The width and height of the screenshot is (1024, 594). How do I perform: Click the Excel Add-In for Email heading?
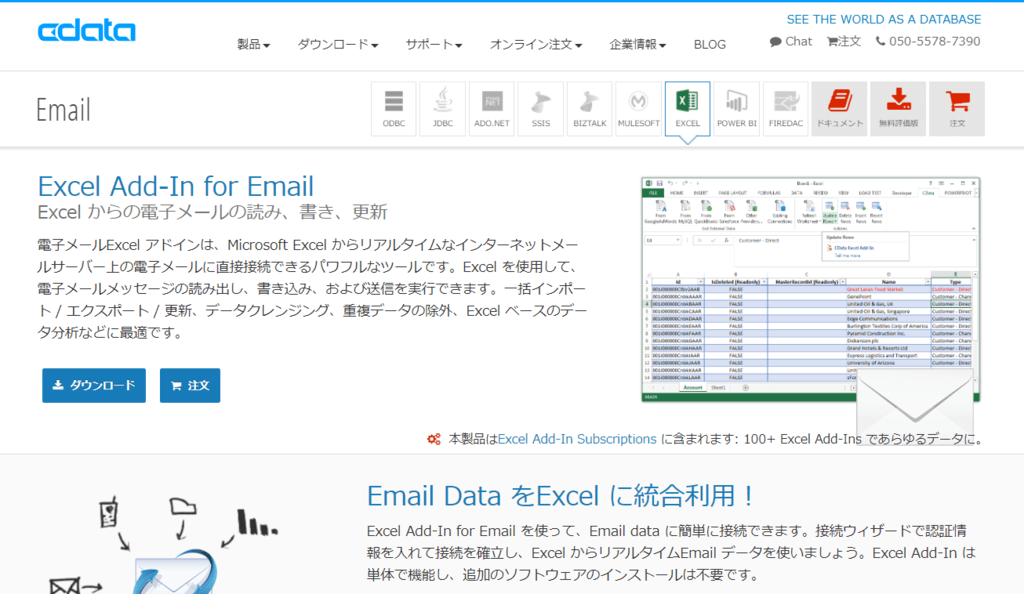click(x=176, y=187)
